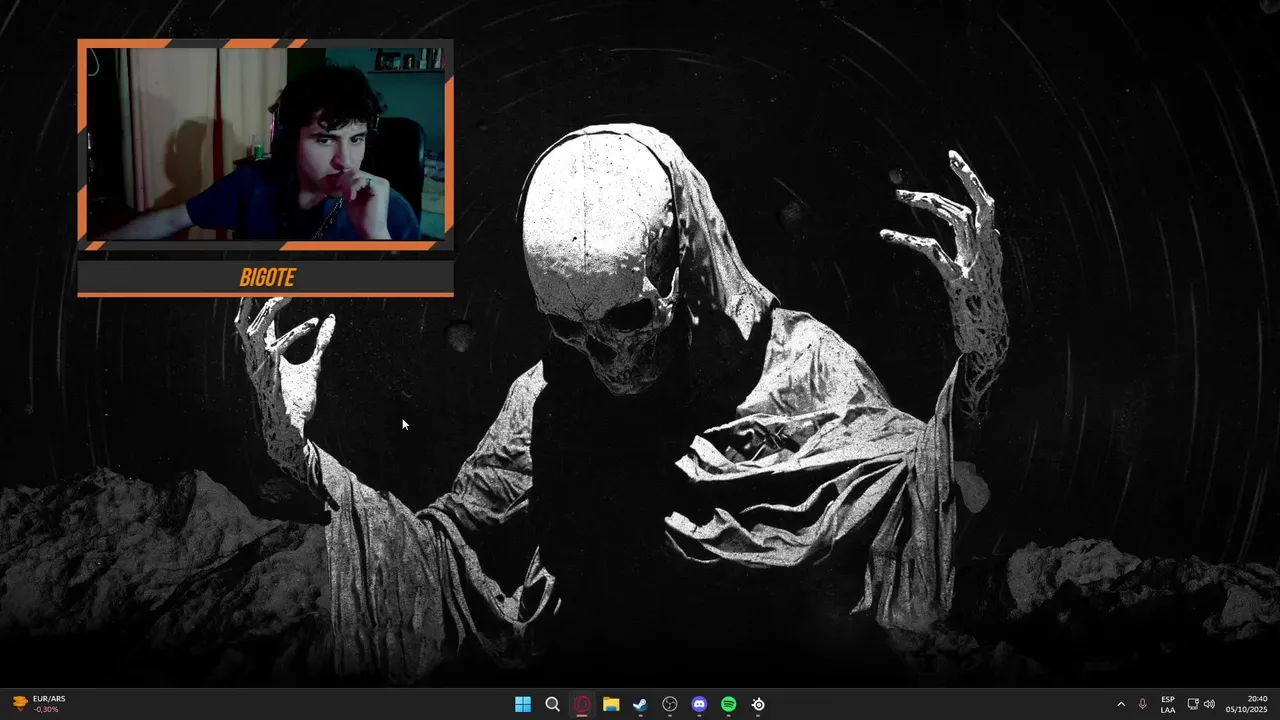Viewport: 1280px width, 720px height.
Task: Open the EUR/ARS widget
Action: (x=40, y=704)
